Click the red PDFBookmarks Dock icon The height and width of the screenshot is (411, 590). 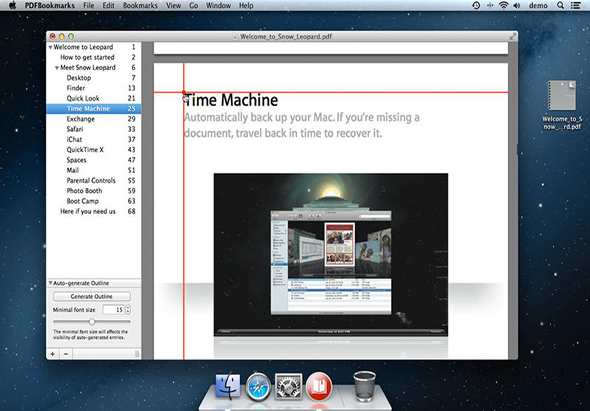(319, 387)
